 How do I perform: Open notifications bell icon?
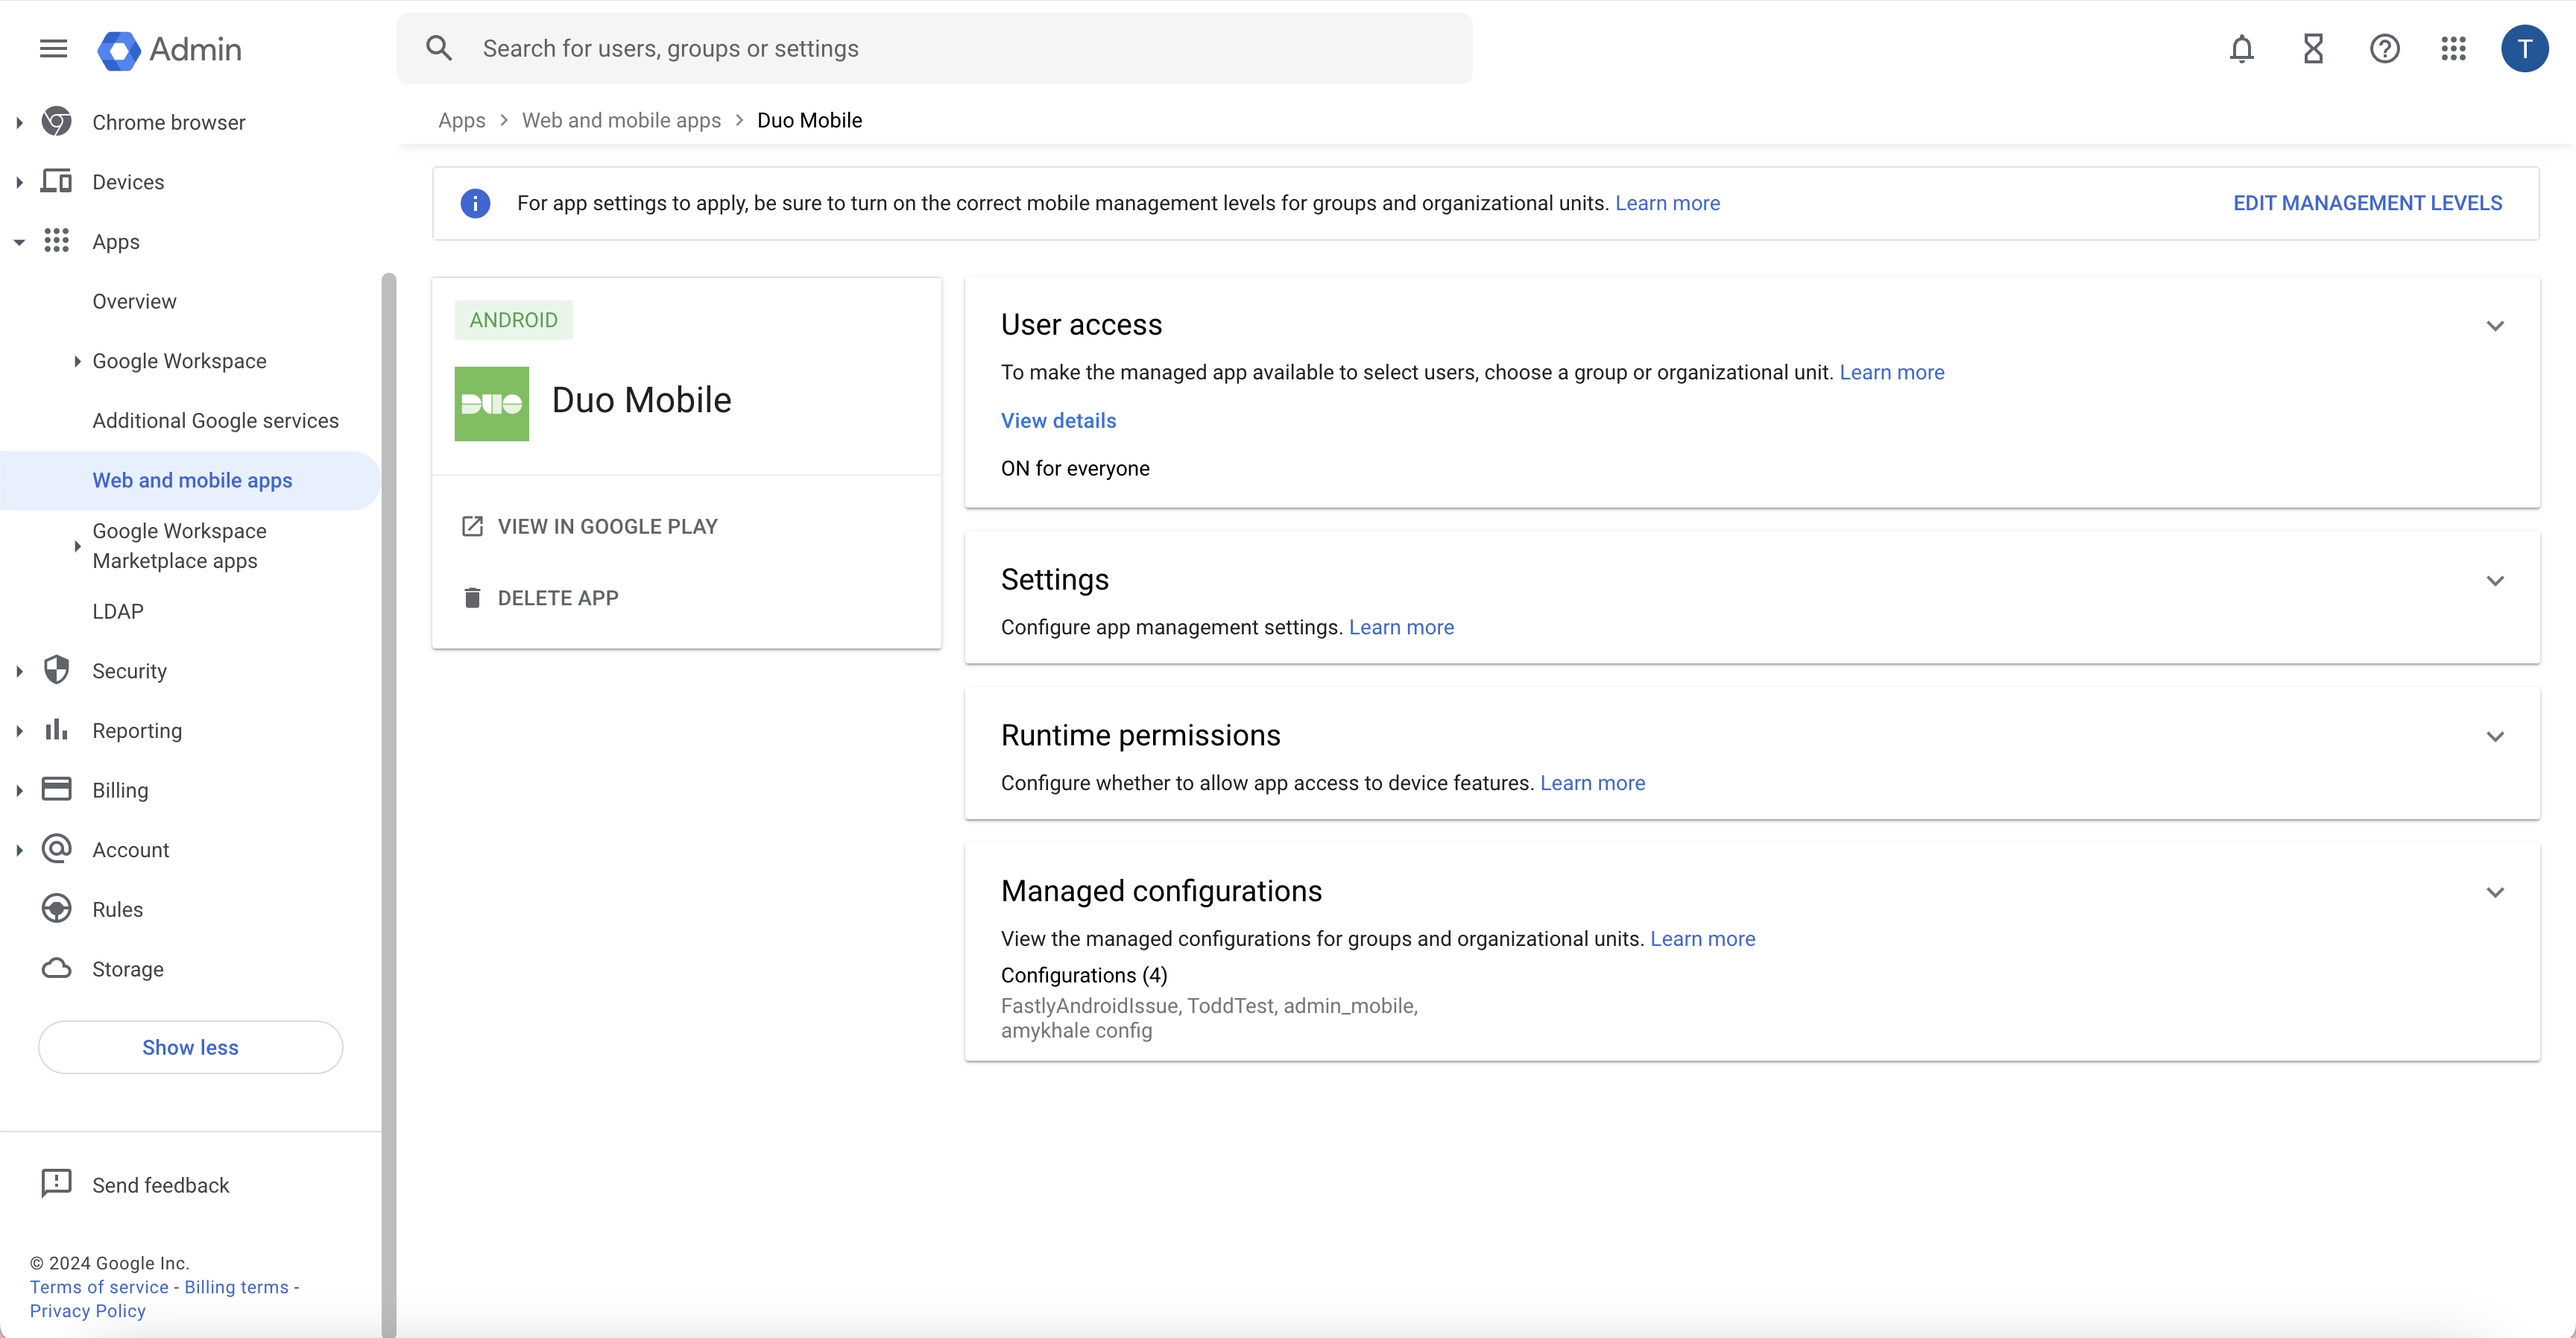(x=2243, y=48)
